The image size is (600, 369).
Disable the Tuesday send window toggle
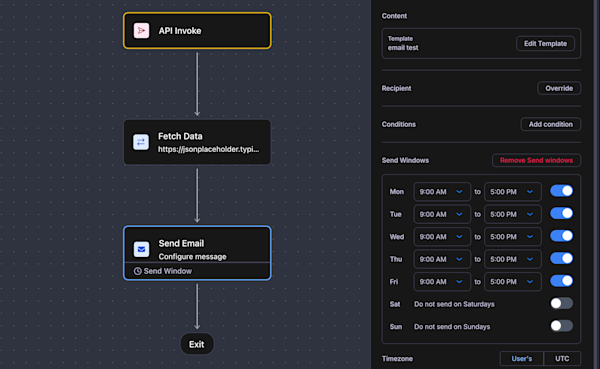[x=561, y=213]
